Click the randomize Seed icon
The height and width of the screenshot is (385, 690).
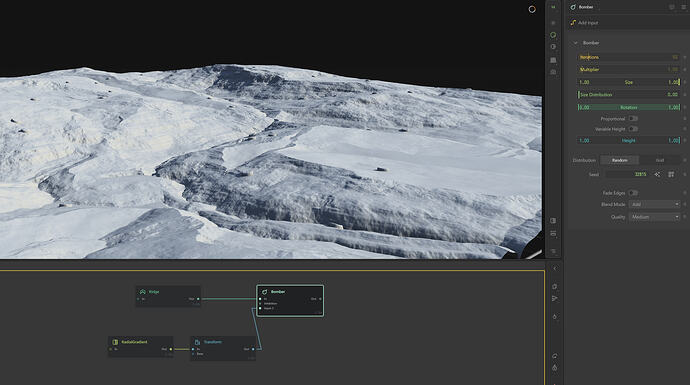click(x=657, y=174)
